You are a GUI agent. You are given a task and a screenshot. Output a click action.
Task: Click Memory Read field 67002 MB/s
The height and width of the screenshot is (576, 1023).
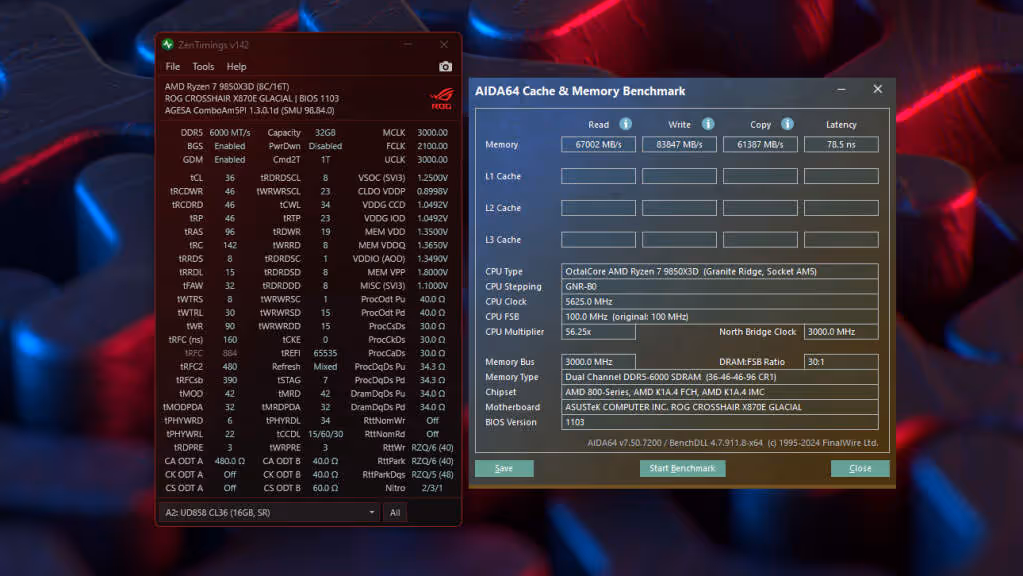tap(598, 144)
